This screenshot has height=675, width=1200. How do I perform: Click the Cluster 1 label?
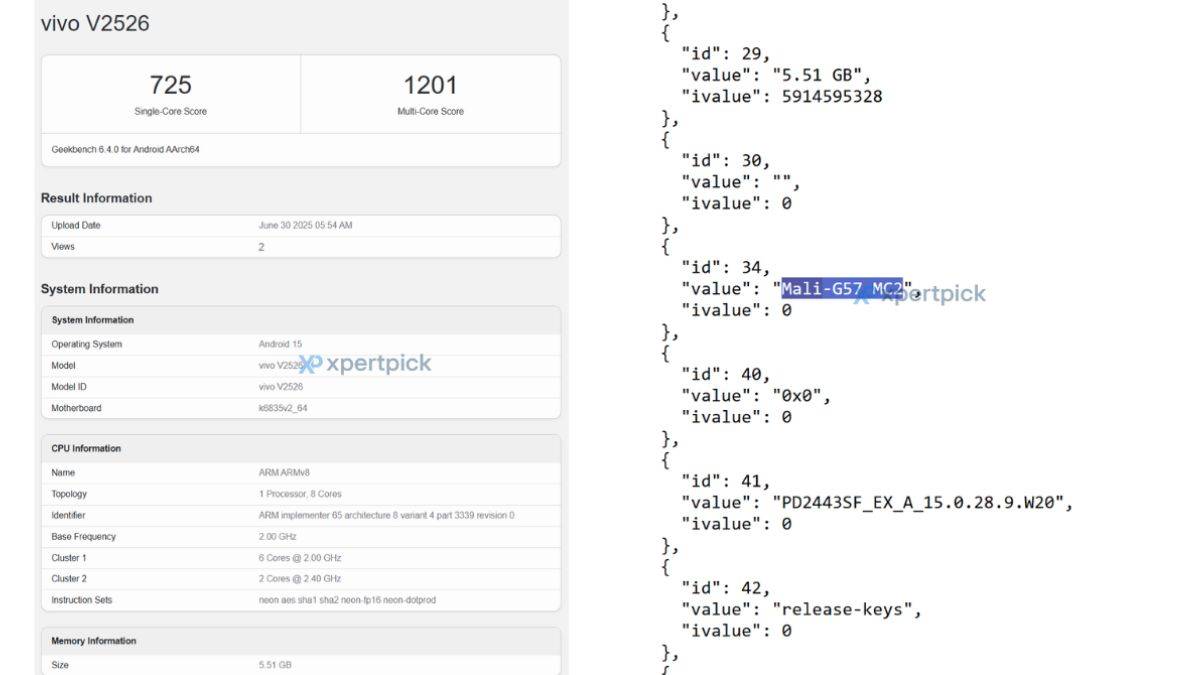coord(69,558)
